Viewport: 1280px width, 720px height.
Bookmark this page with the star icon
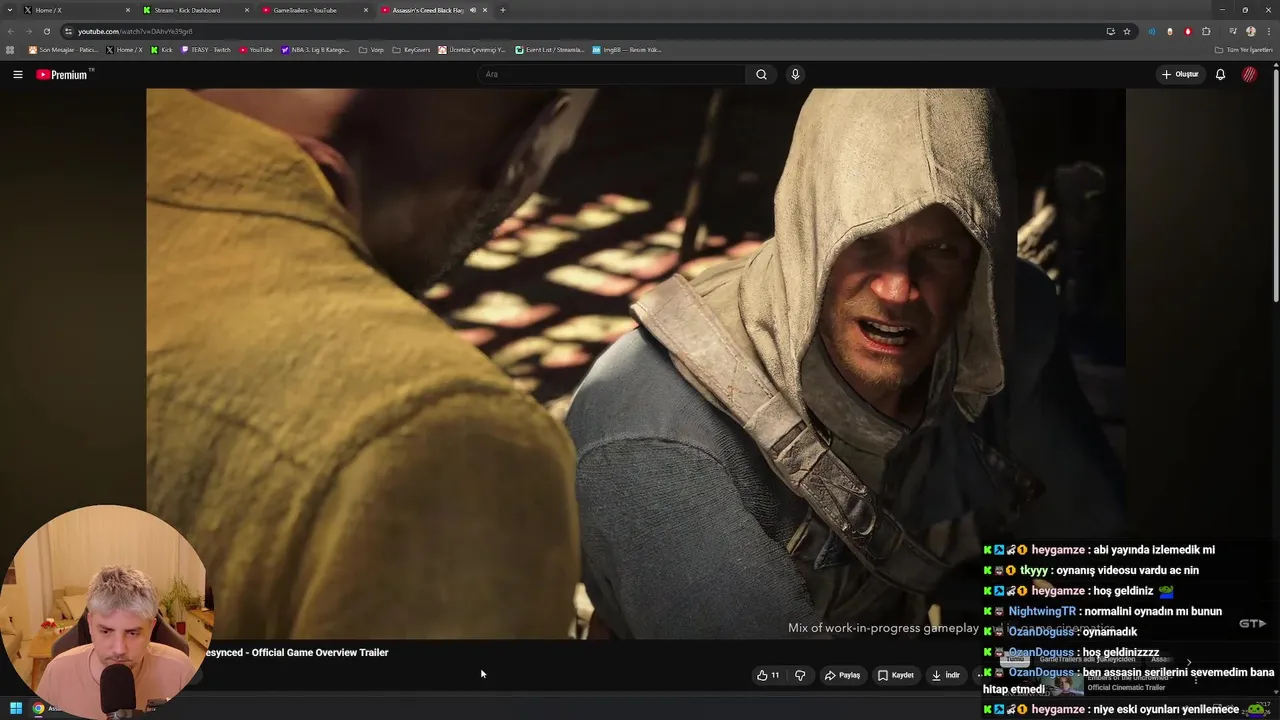(1127, 31)
